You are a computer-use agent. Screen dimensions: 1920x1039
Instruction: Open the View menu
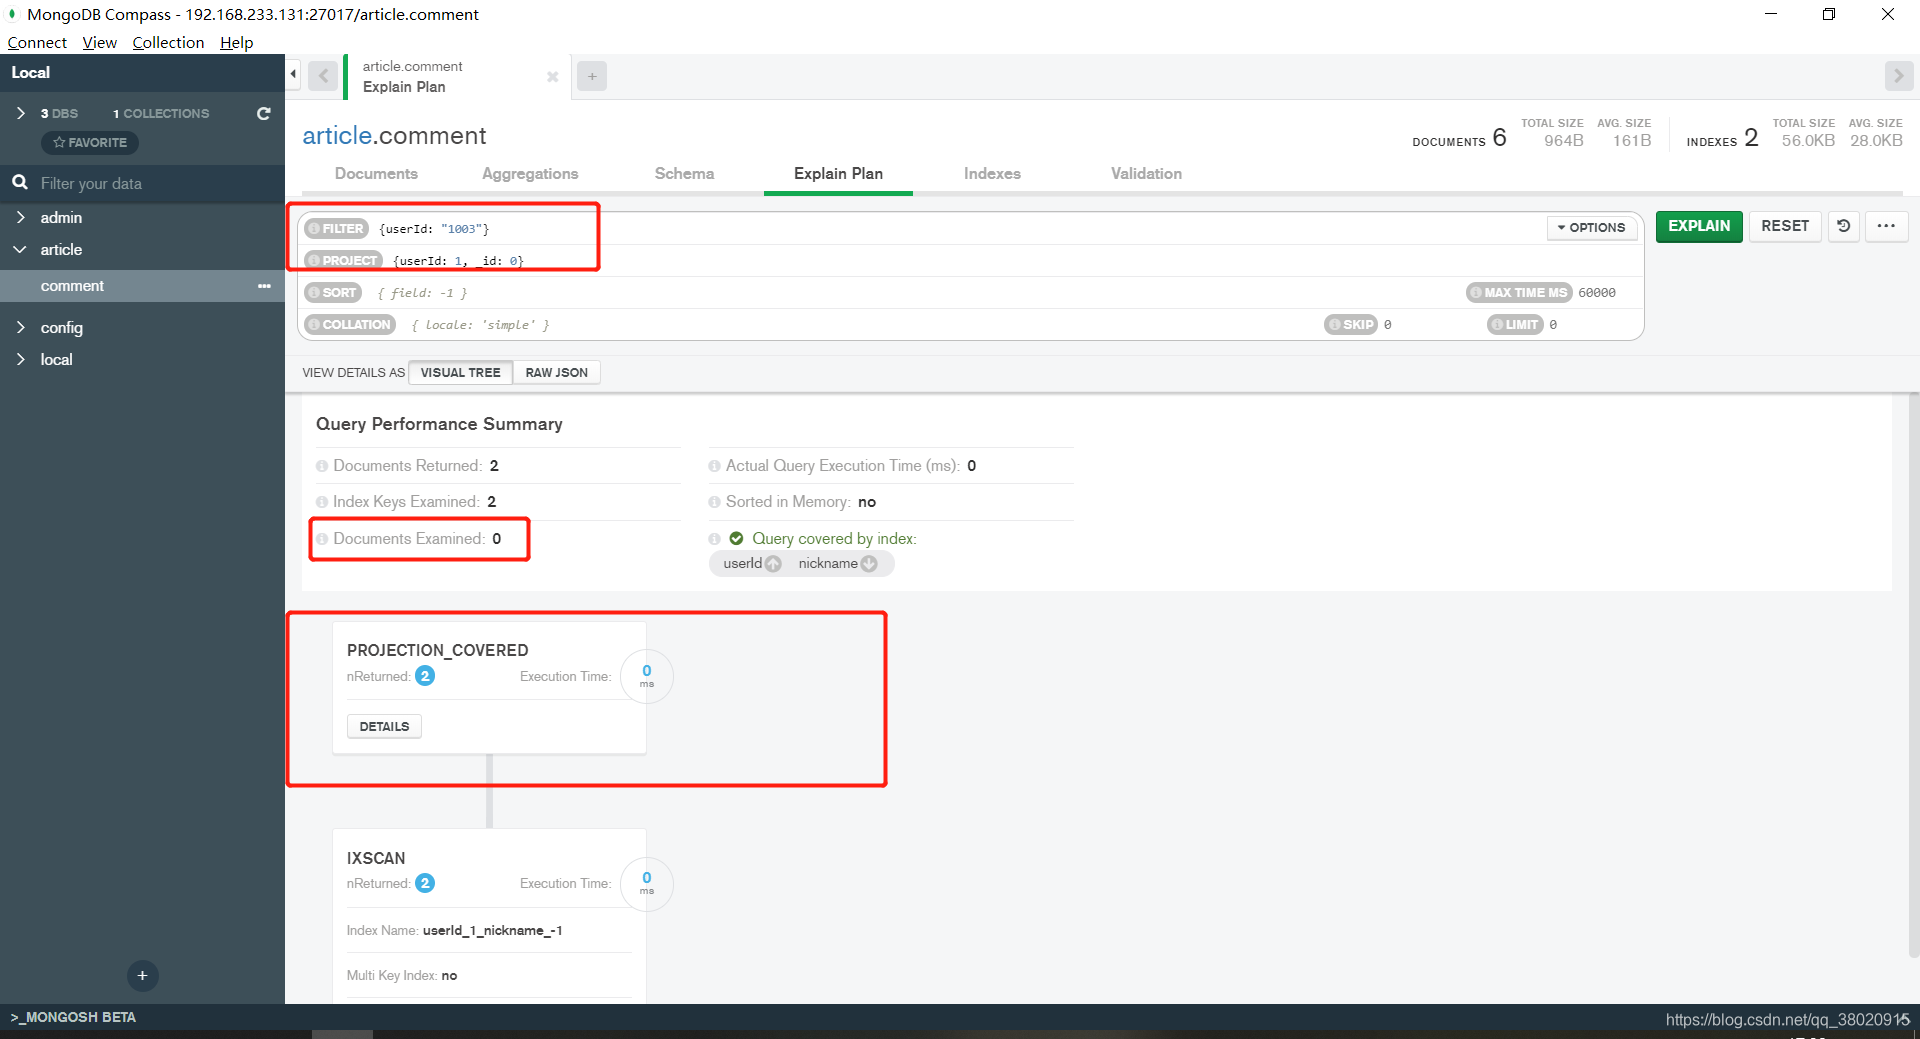tap(99, 42)
